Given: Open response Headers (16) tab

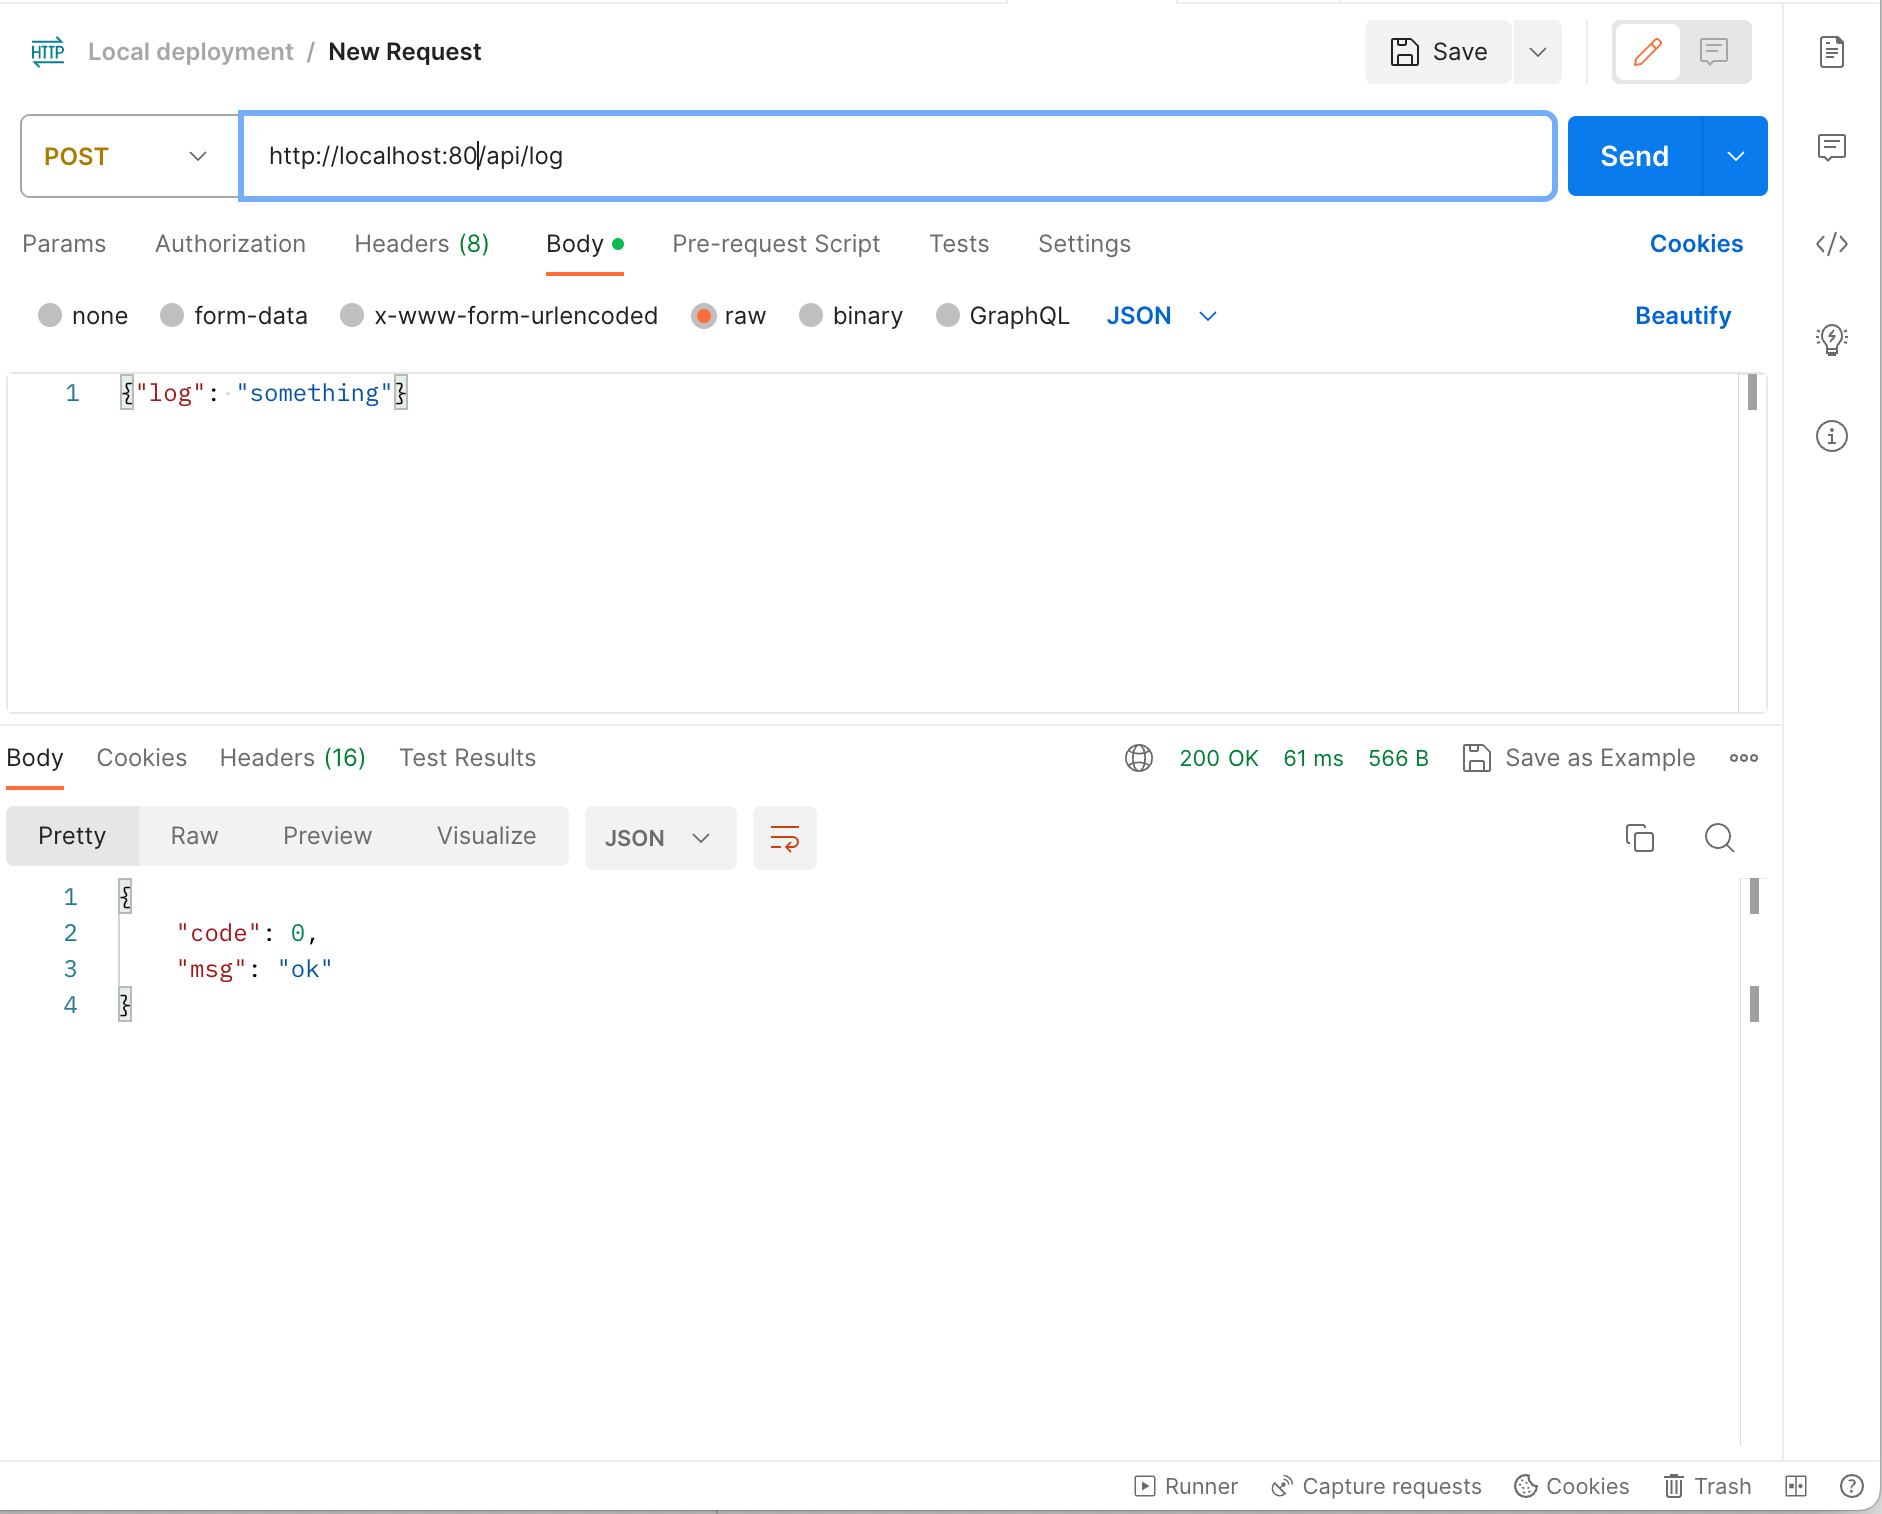Looking at the screenshot, I should 293,758.
